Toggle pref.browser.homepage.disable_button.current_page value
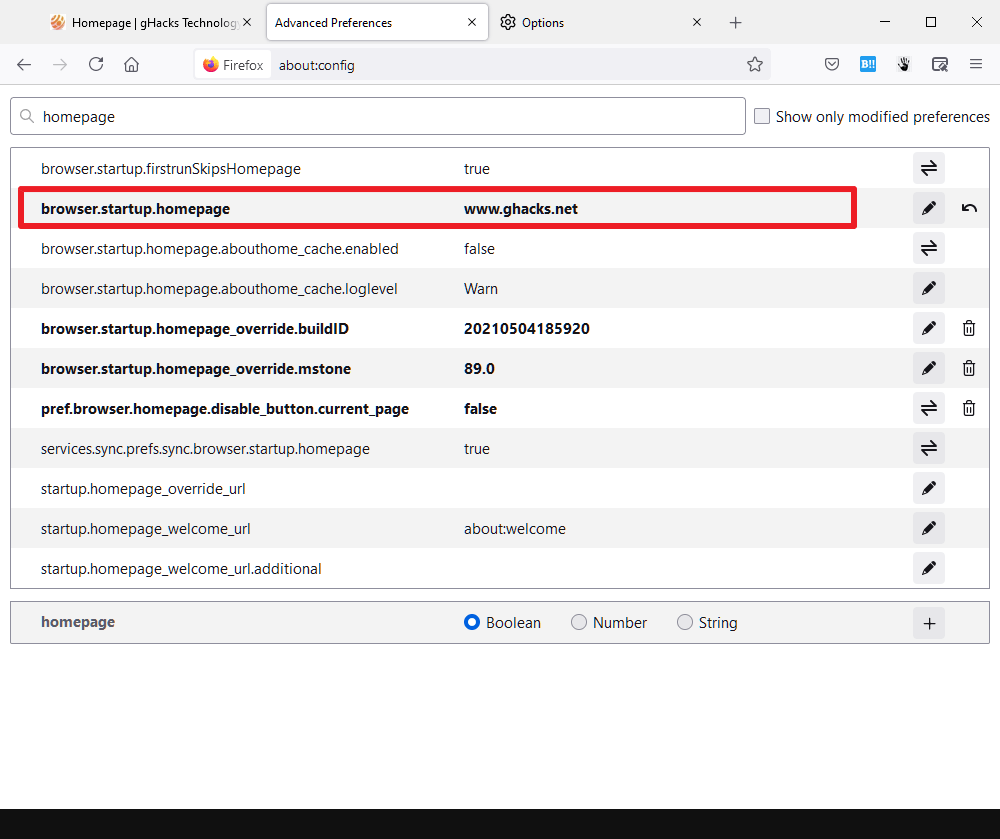 tap(928, 408)
